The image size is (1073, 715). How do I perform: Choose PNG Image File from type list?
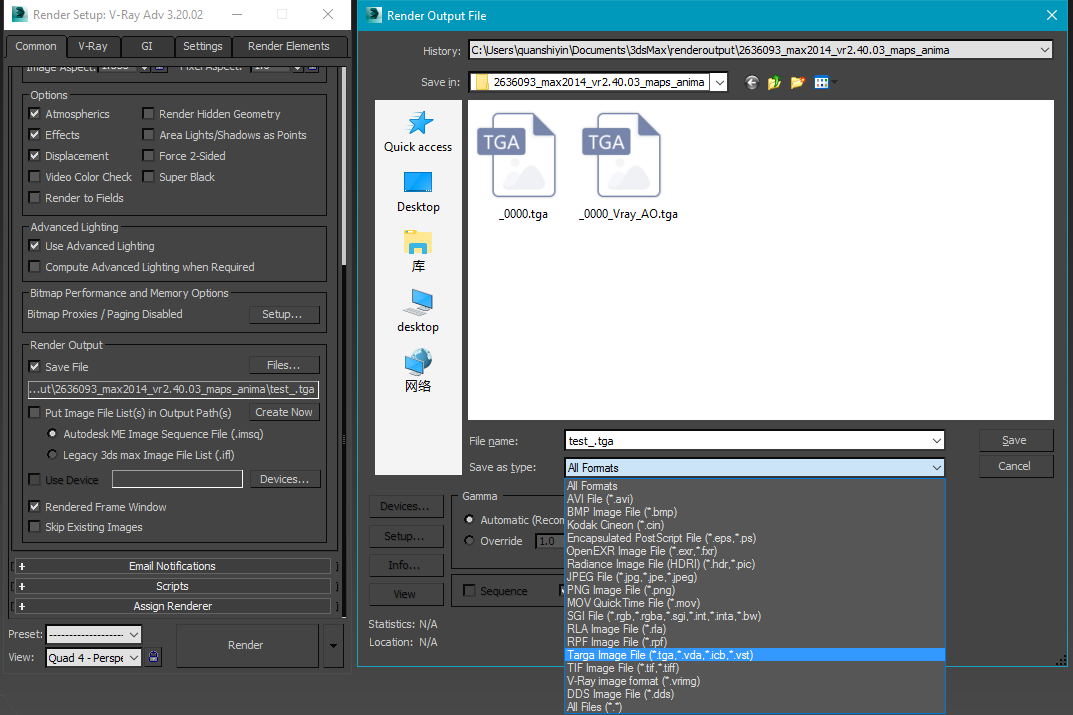(755, 590)
